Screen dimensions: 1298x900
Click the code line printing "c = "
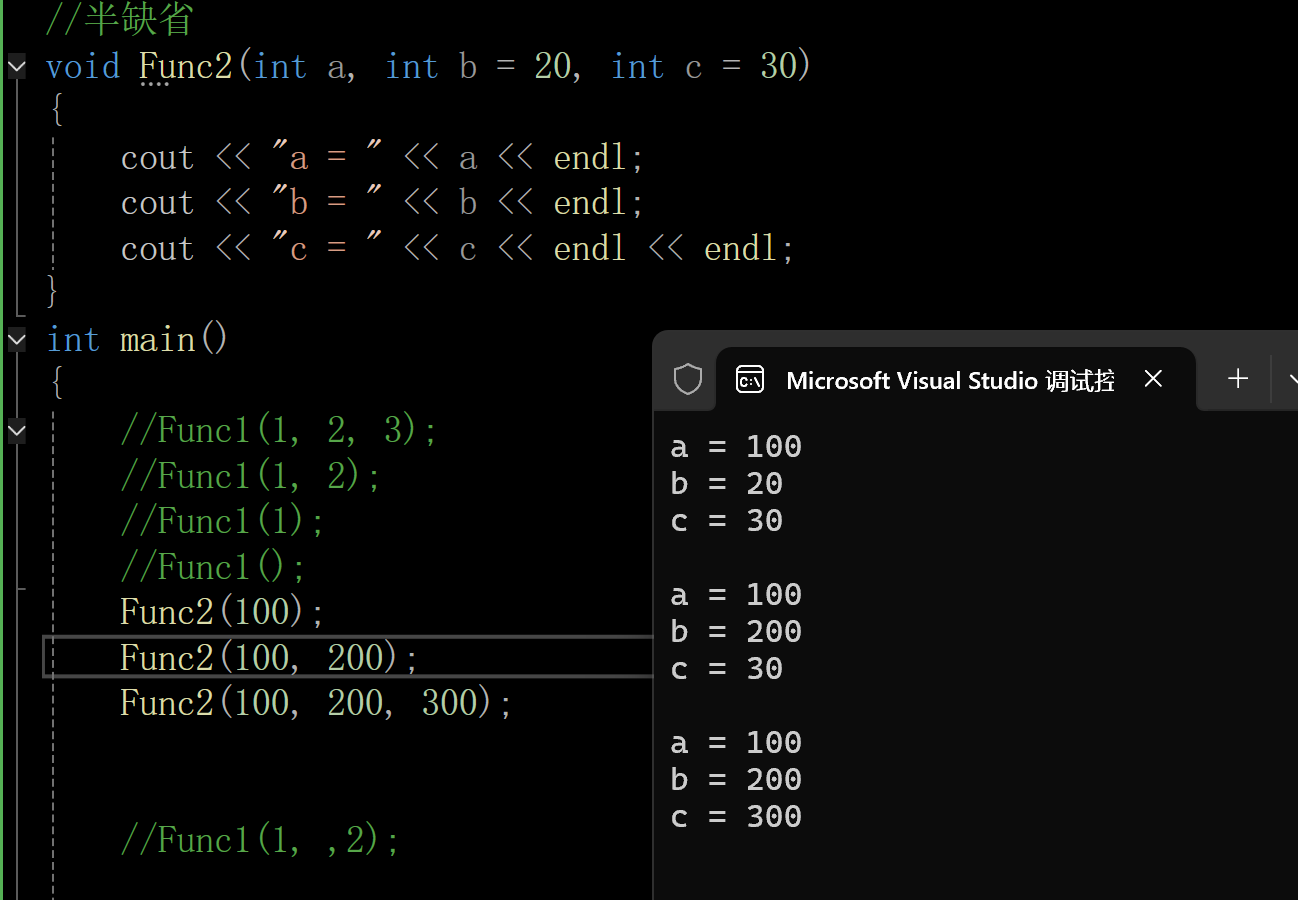click(458, 249)
